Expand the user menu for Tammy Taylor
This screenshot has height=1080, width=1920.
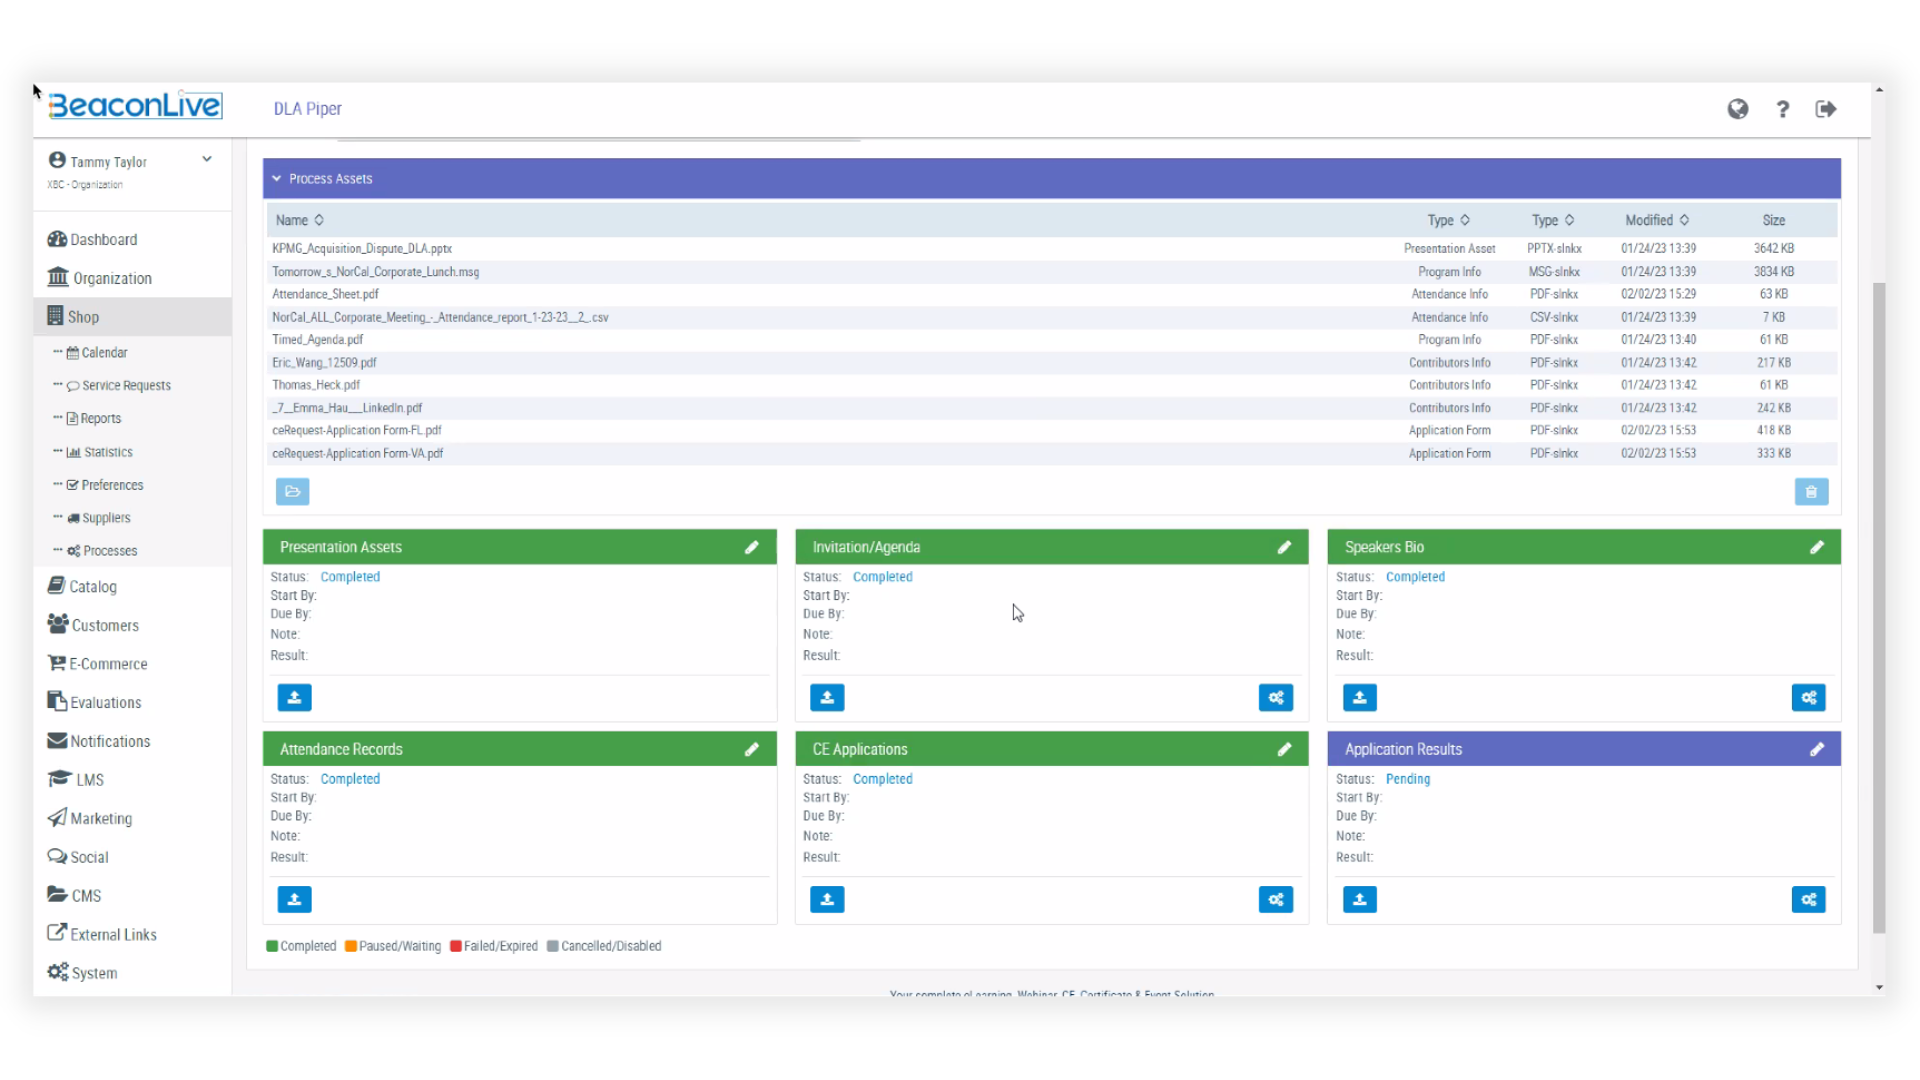[206, 161]
